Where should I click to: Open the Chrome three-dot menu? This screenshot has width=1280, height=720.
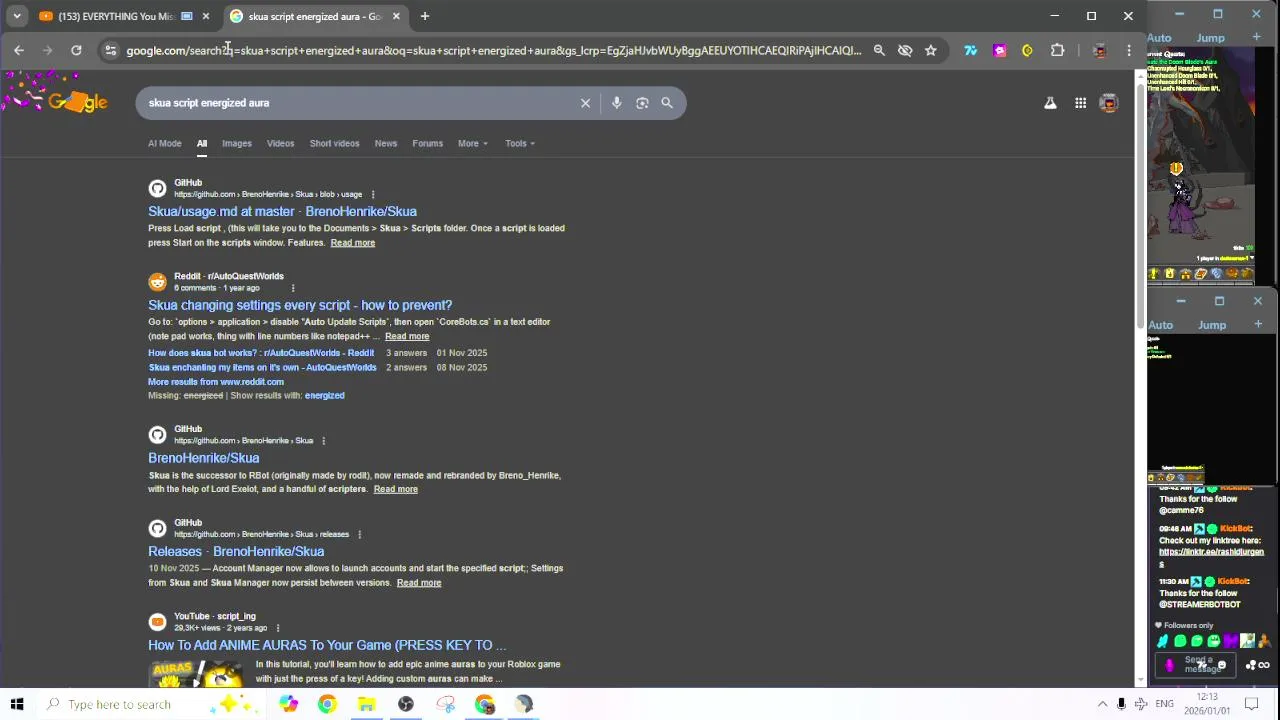[1129, 50]
